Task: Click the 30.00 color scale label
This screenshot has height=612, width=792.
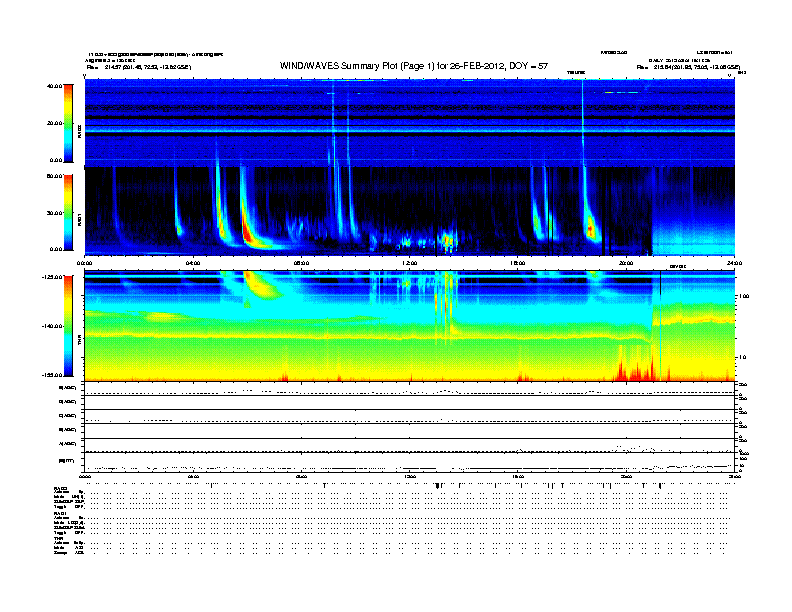Action: 54,213
